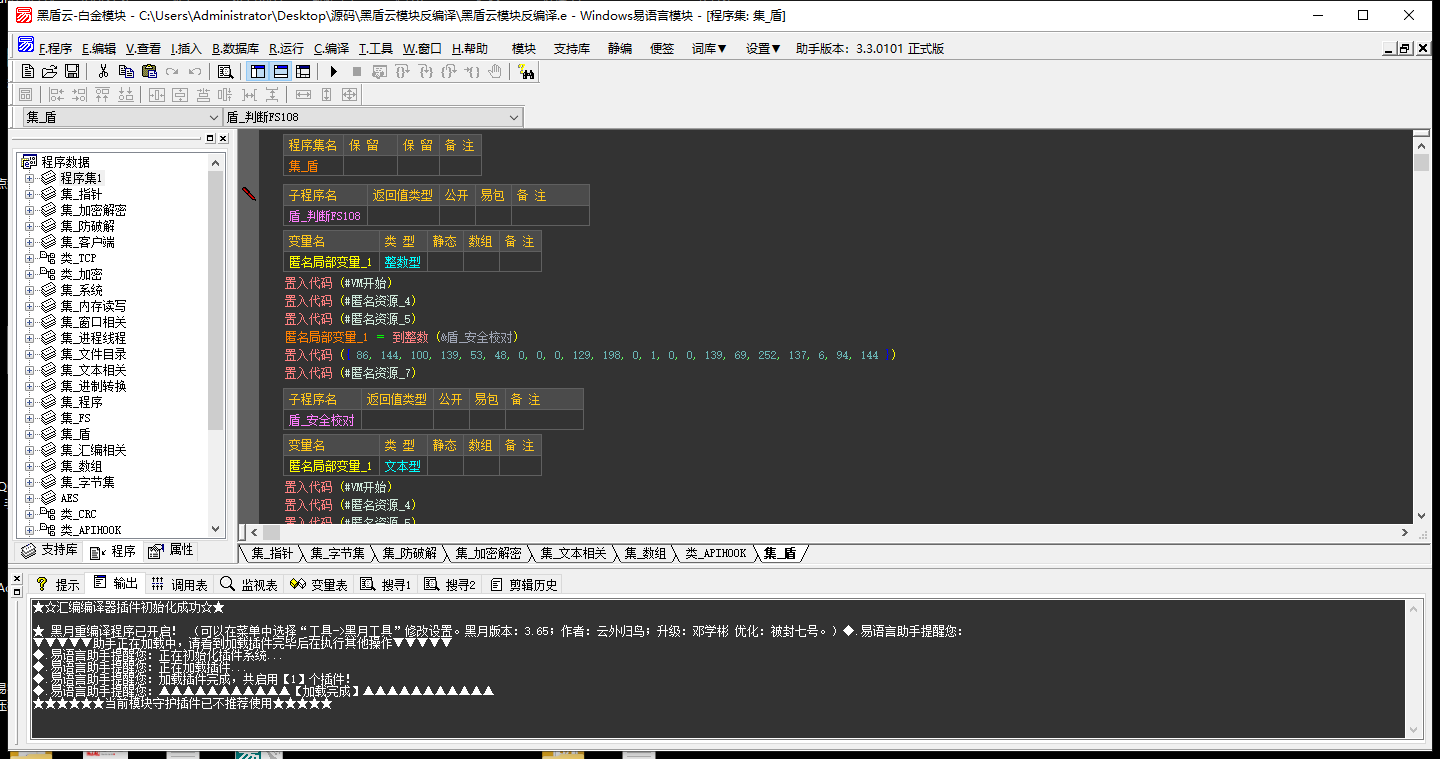Click the Save floppy disk icon
The image size is (1440, 759).
click(72, 72)
